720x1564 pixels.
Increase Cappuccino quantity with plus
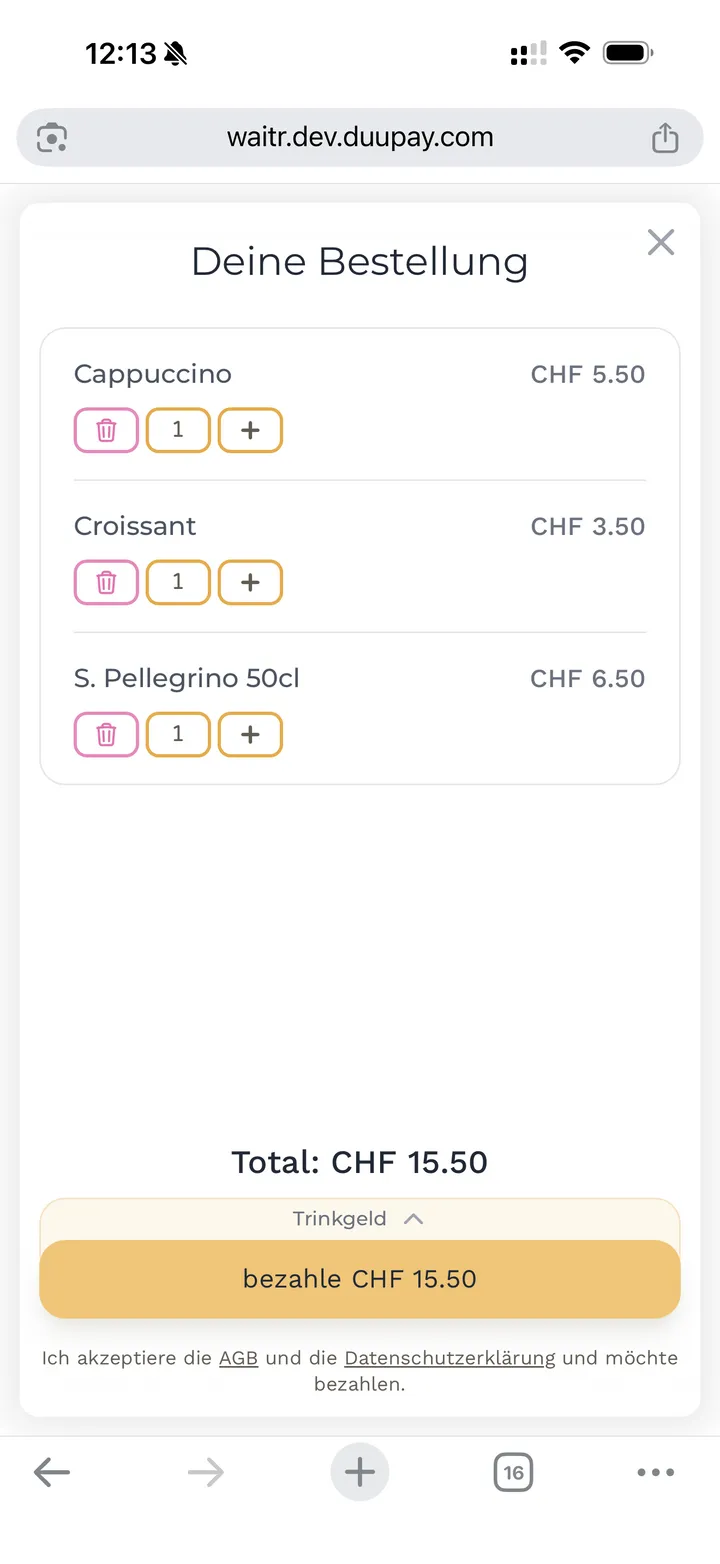(250, 431)
